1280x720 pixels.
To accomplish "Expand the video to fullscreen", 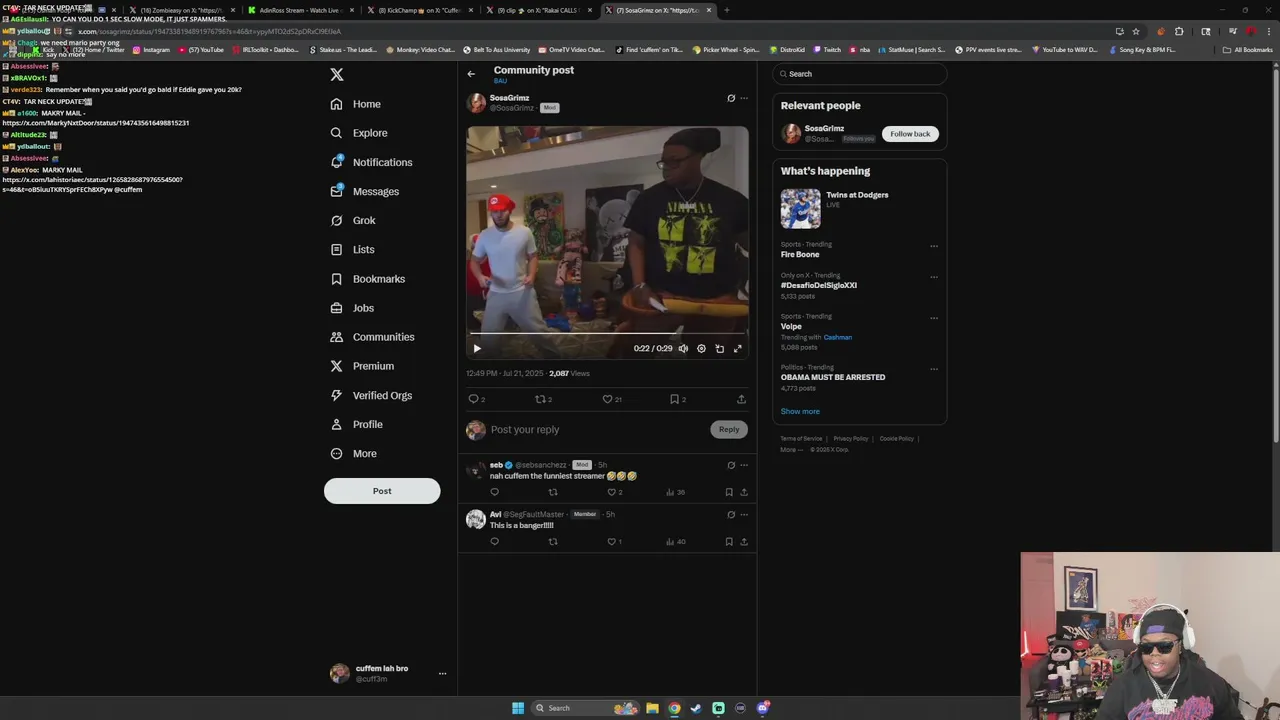I will [738, 349].
